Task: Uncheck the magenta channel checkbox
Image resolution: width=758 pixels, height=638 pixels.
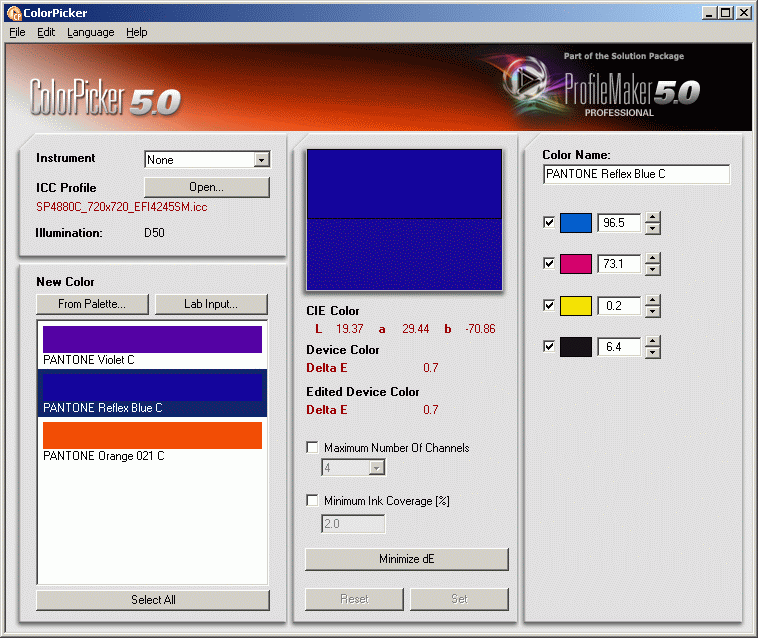Action: [549, 263]
